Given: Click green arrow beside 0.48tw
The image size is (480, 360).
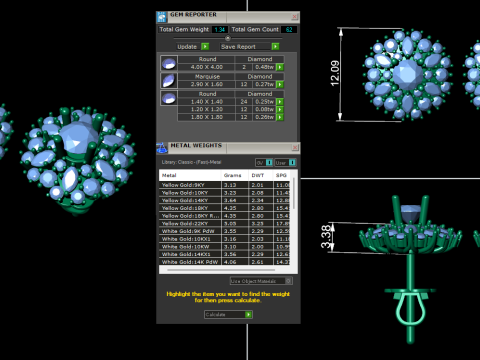Looking at the screenshot, I should tap(280, 67).
